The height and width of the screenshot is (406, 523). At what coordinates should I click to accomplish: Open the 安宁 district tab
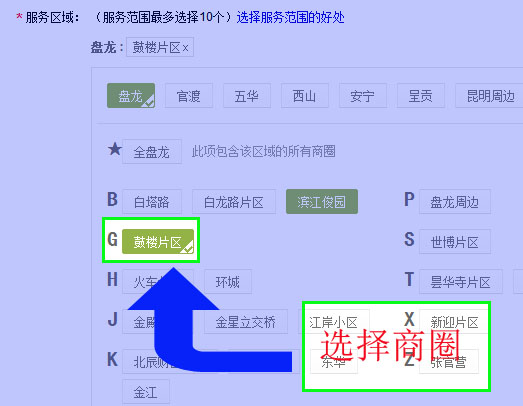363,96
